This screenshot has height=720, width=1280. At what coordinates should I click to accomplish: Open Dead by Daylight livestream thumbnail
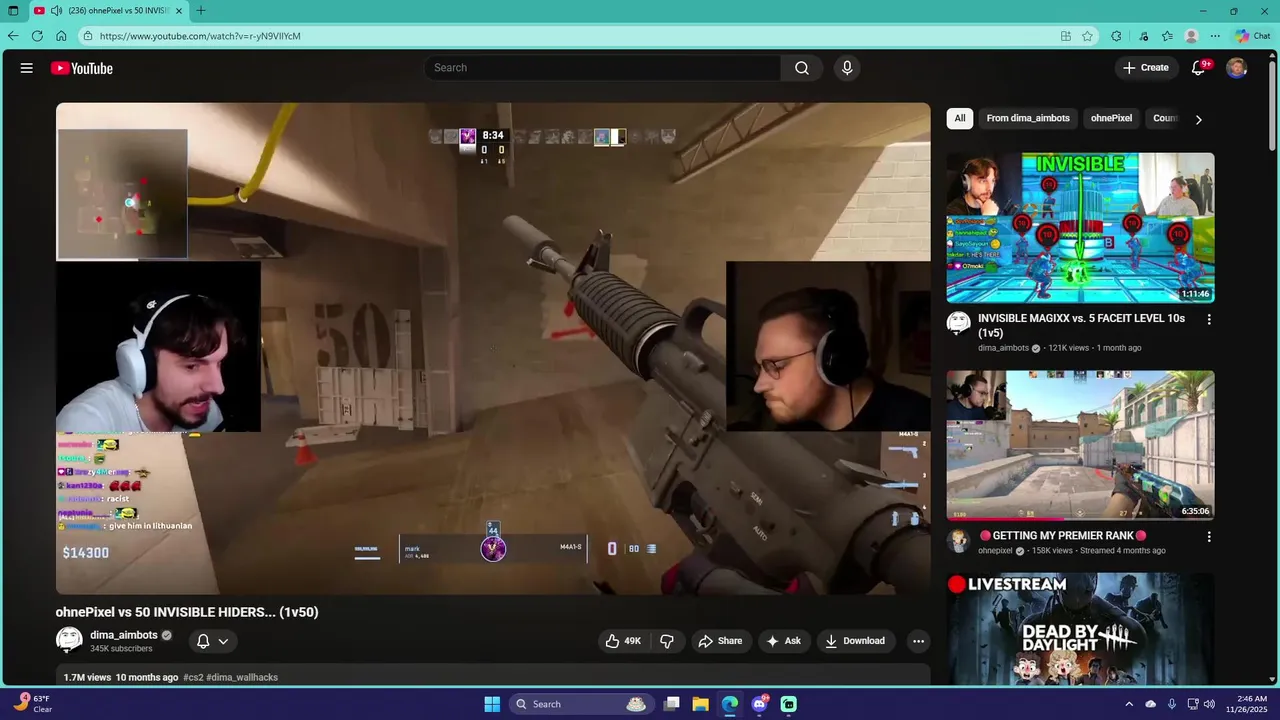click(x=1080, y=629)
